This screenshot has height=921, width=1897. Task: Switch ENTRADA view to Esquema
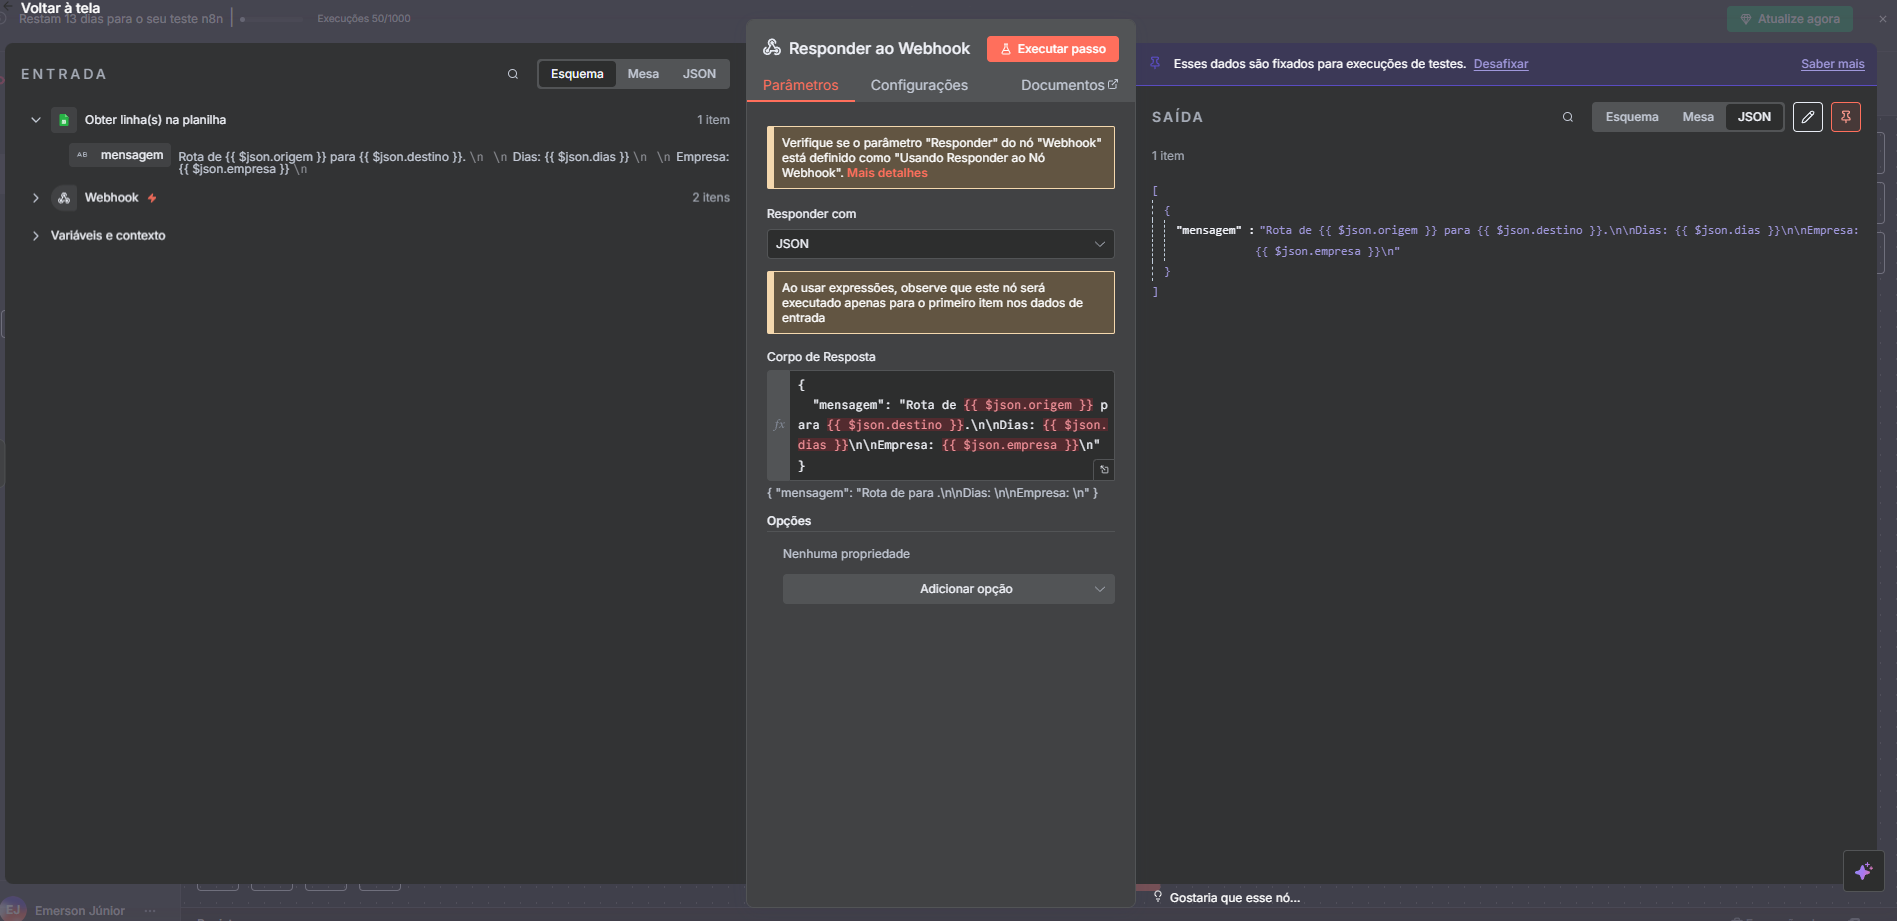click(577, 74)
